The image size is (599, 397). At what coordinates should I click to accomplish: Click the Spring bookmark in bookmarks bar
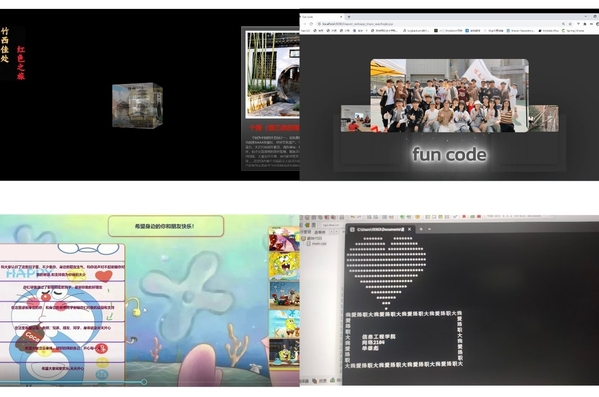coord(574,30)
